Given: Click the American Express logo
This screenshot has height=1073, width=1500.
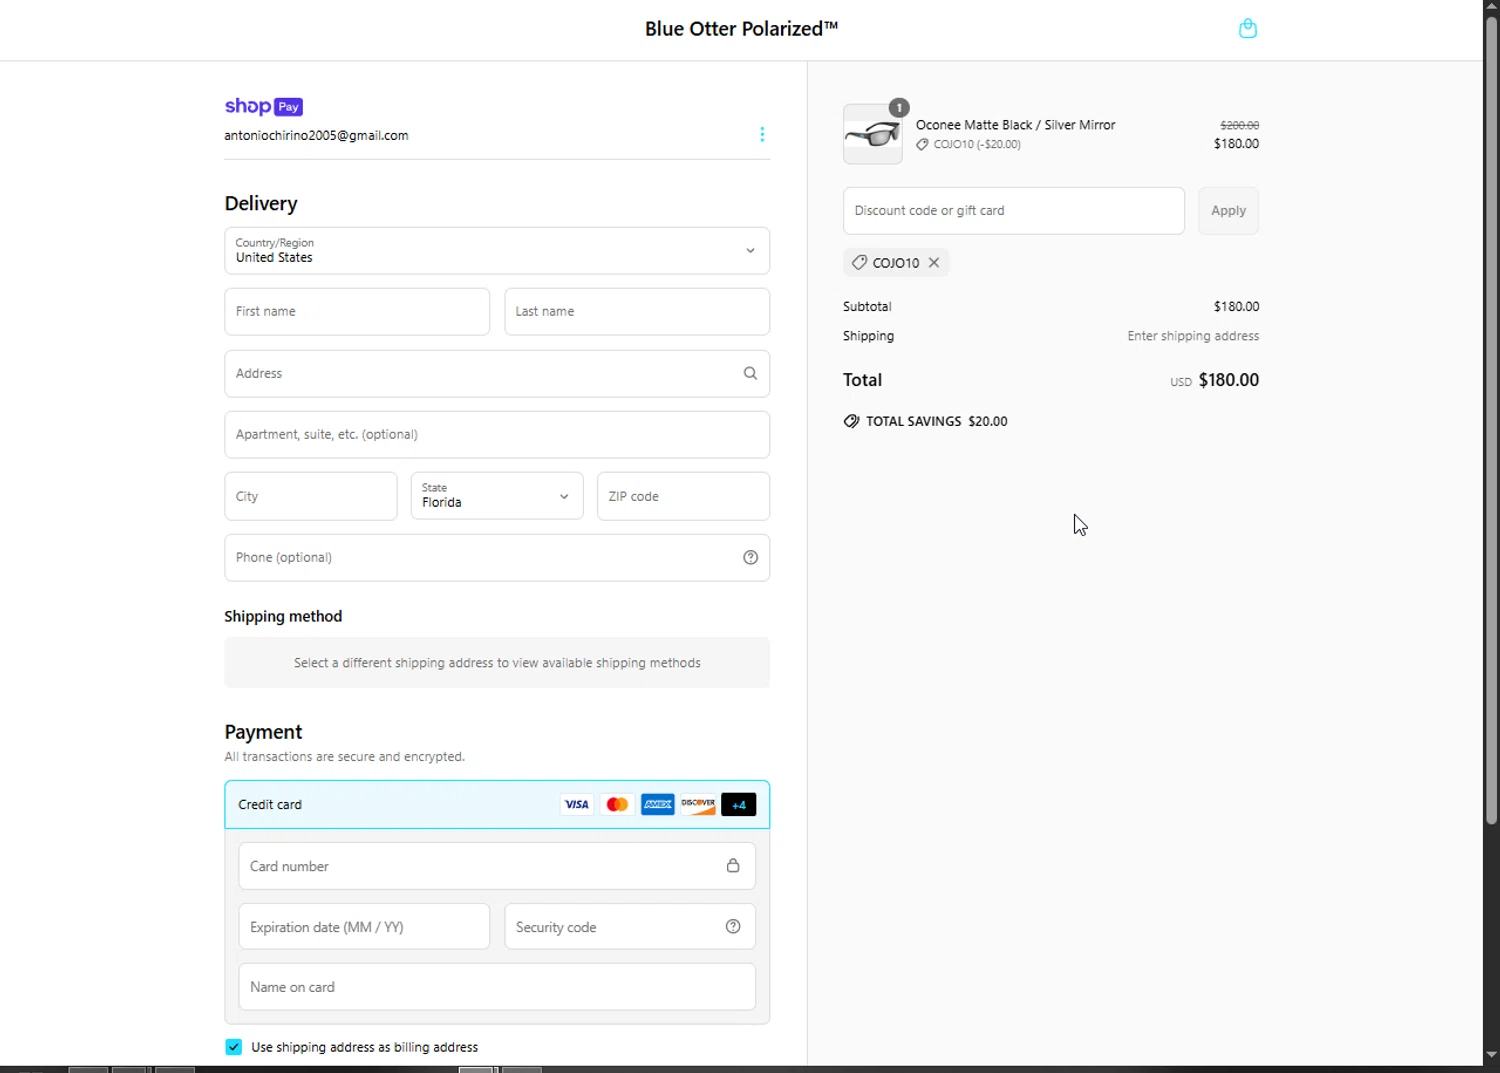Looking at the screenshot, I should click(657, 804).
